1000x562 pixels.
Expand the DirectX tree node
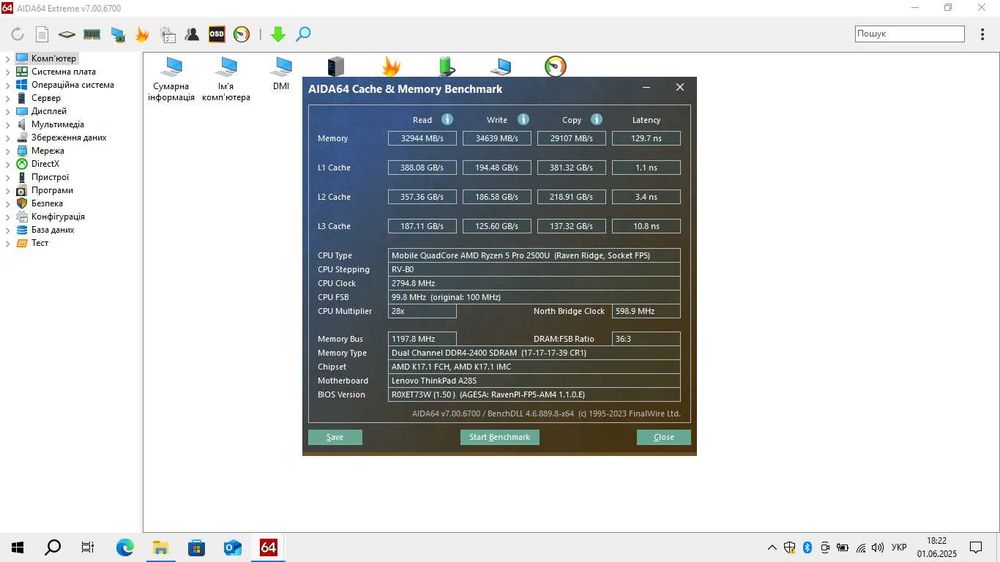tap(8, 164)
